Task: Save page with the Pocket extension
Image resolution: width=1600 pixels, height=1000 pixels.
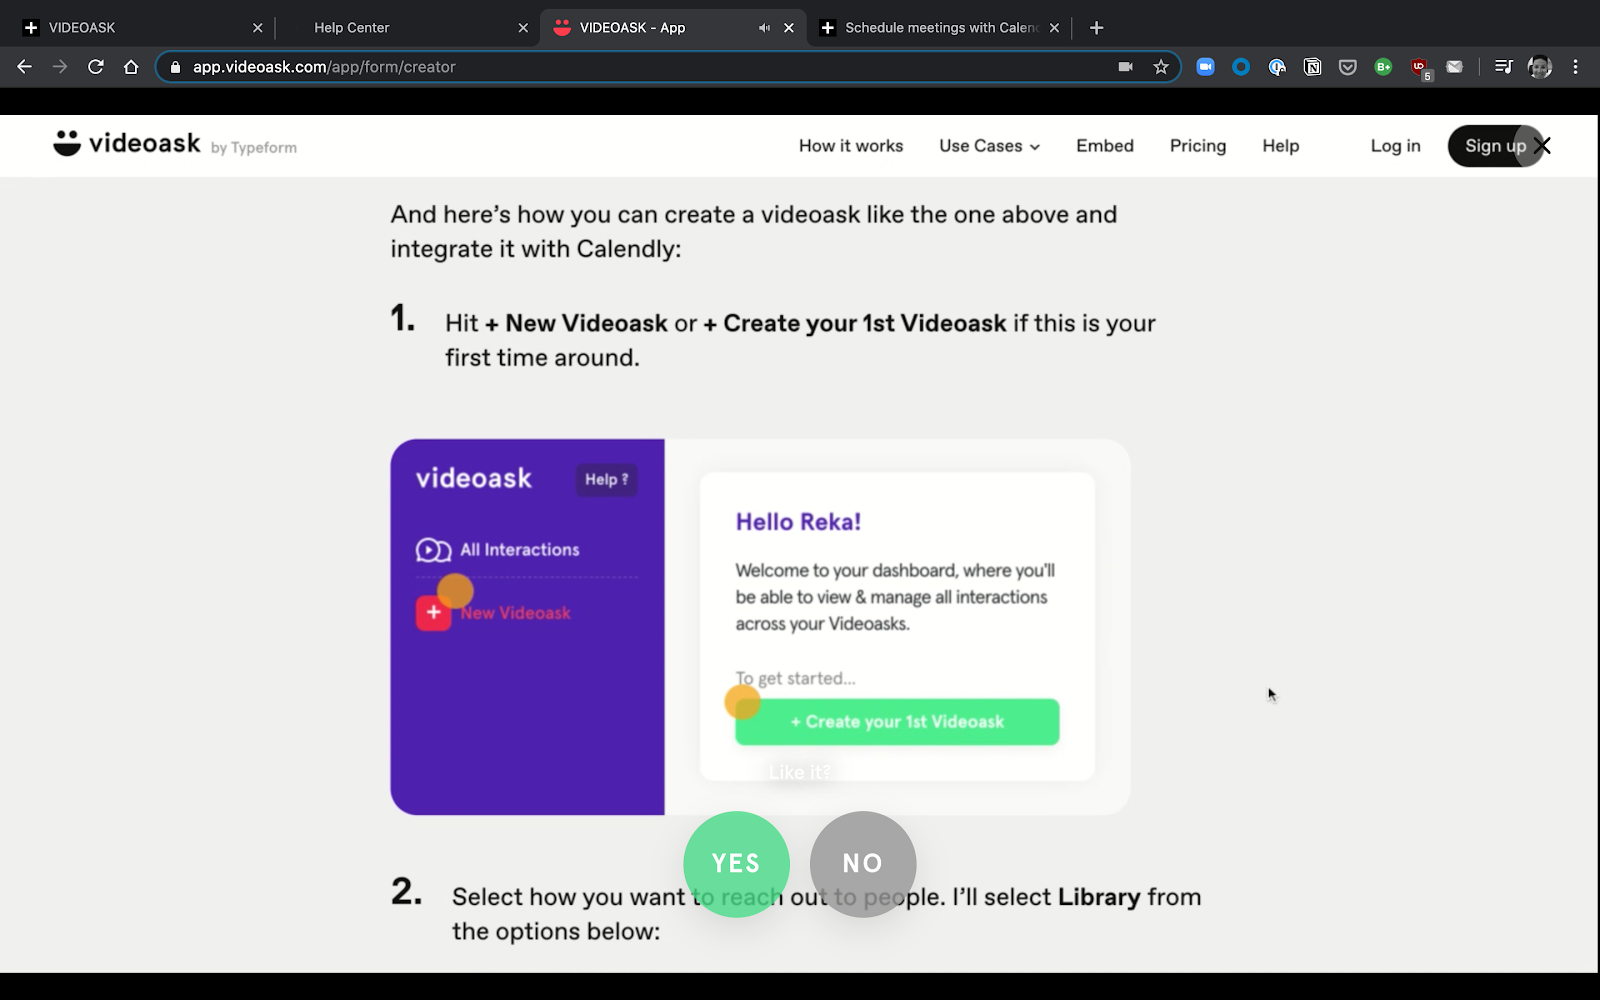Action: click(1348, 67)
